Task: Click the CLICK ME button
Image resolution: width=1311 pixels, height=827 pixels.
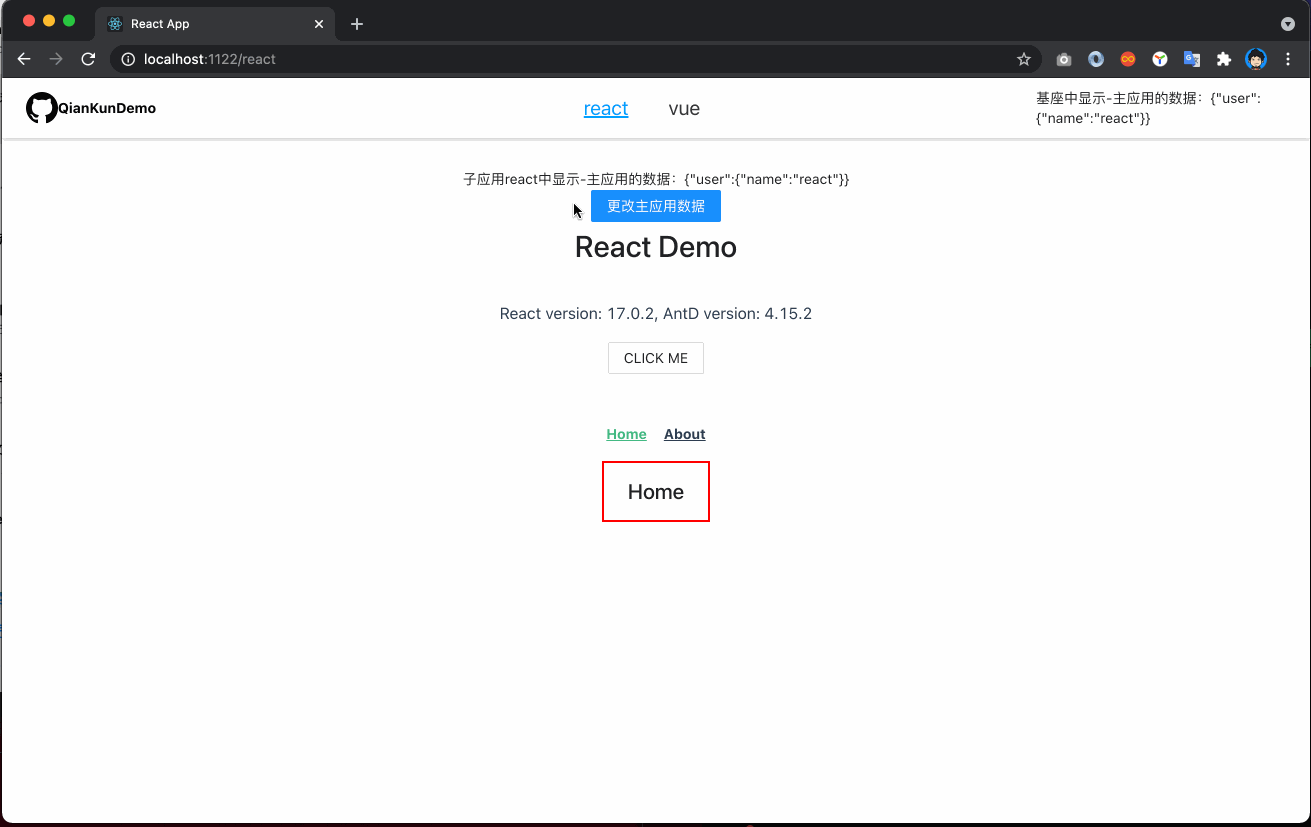Action: pyautogui.click(x=656, y=358)
